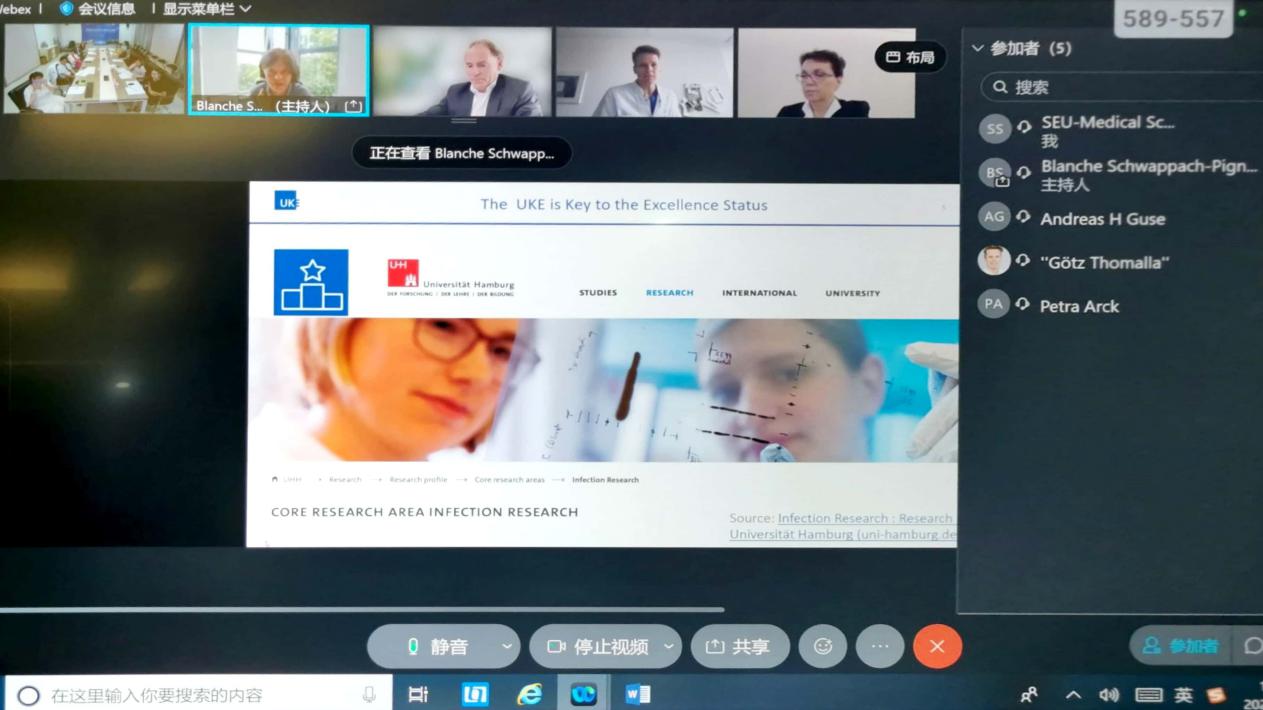
Task: Expand video options arrow beside 停止视频
Action: coord(669,647)
